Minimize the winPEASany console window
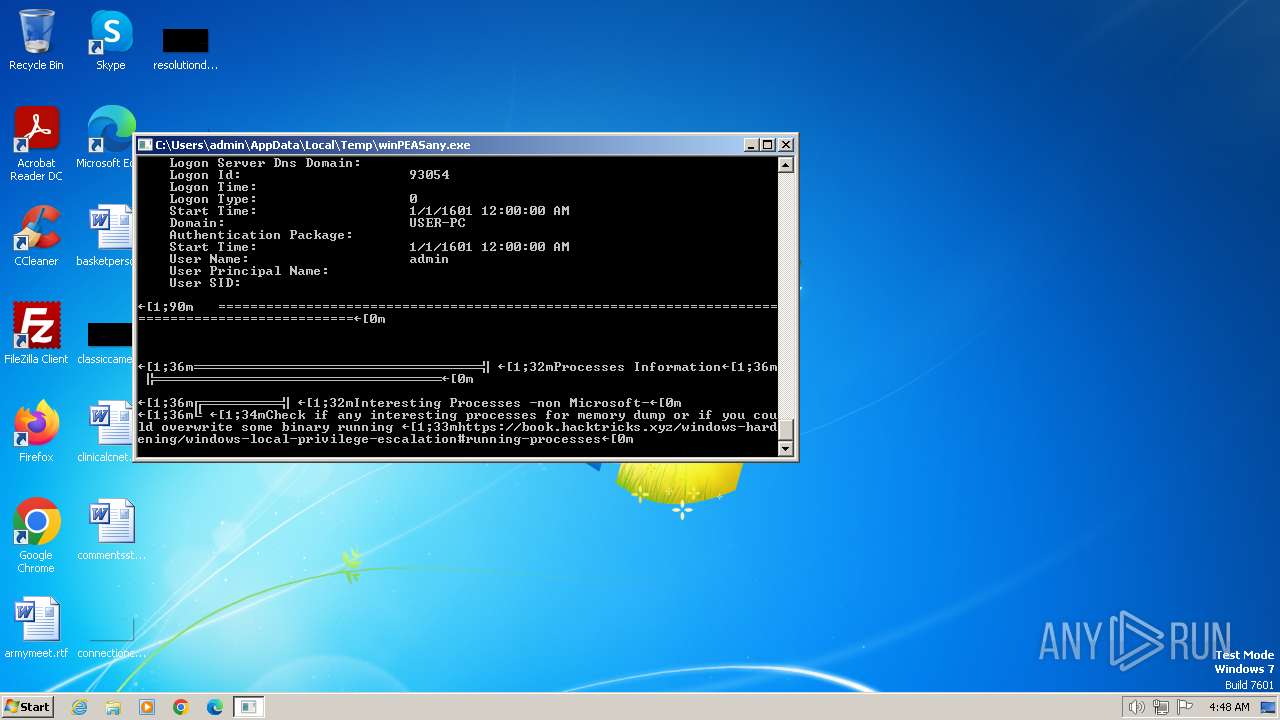The height and width of the screenshot is (720, 1280). tap(752, 145)
